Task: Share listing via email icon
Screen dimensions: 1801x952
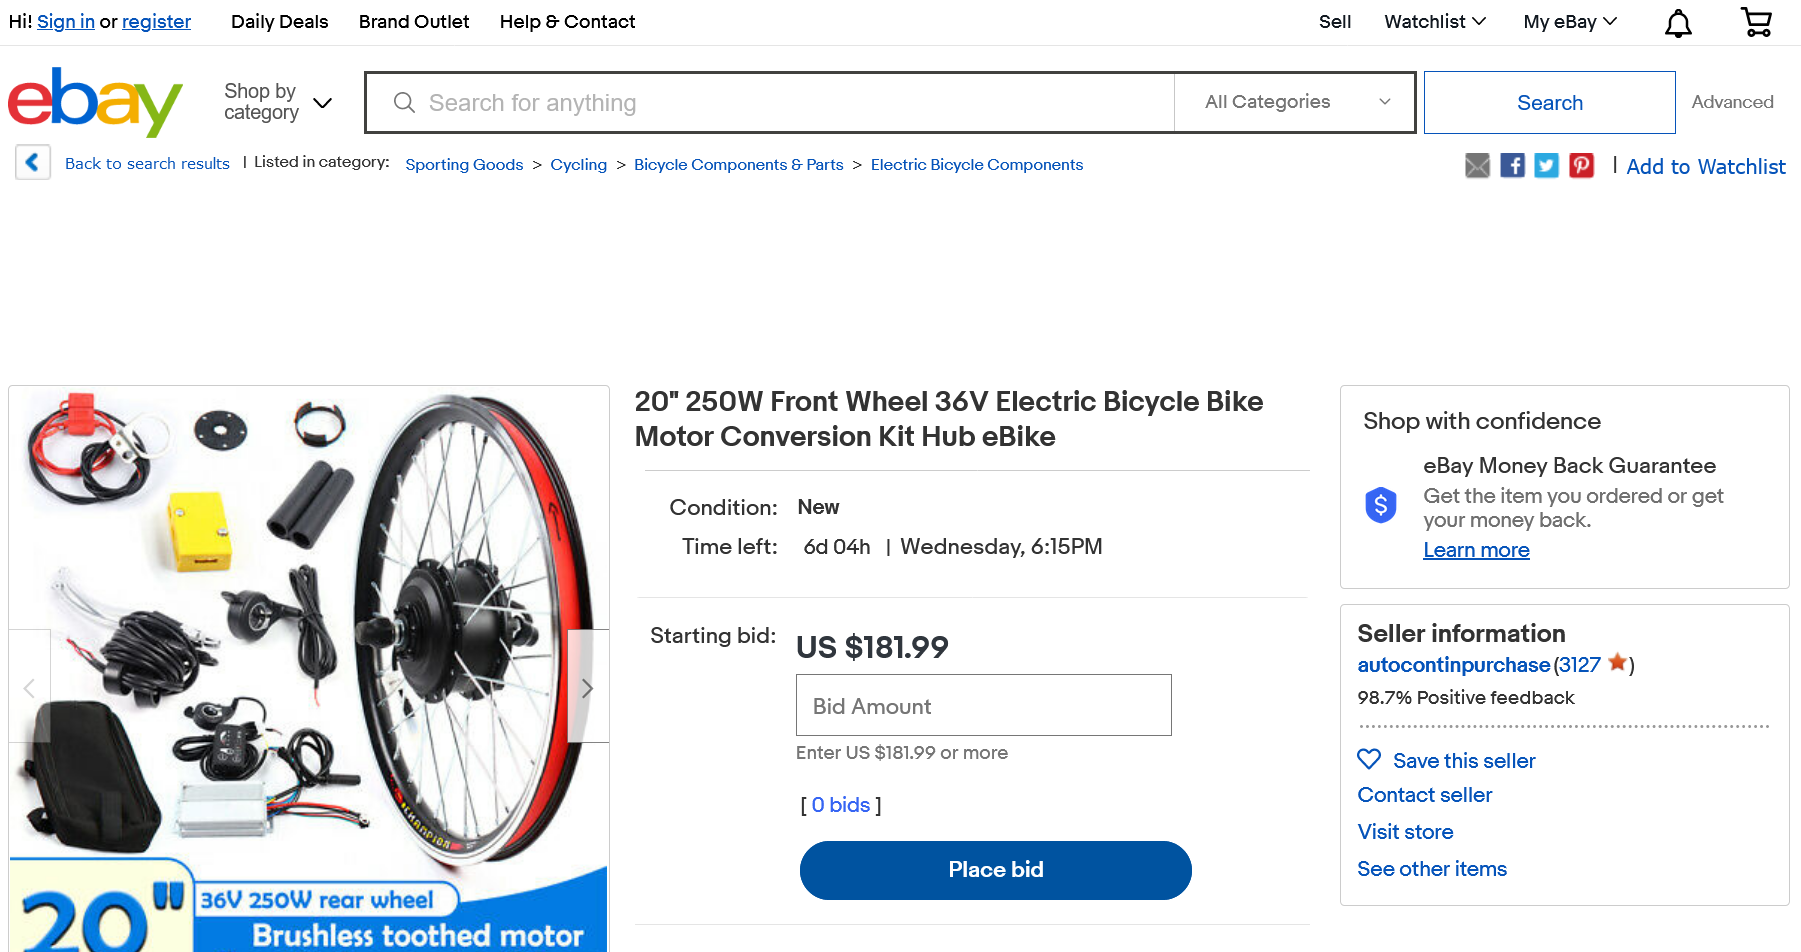Action: point(1477,166)
